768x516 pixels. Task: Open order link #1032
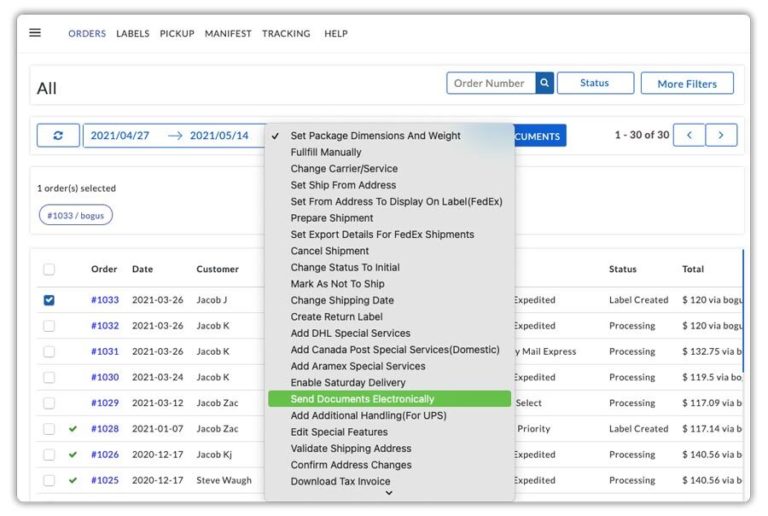tap(105, 326)
